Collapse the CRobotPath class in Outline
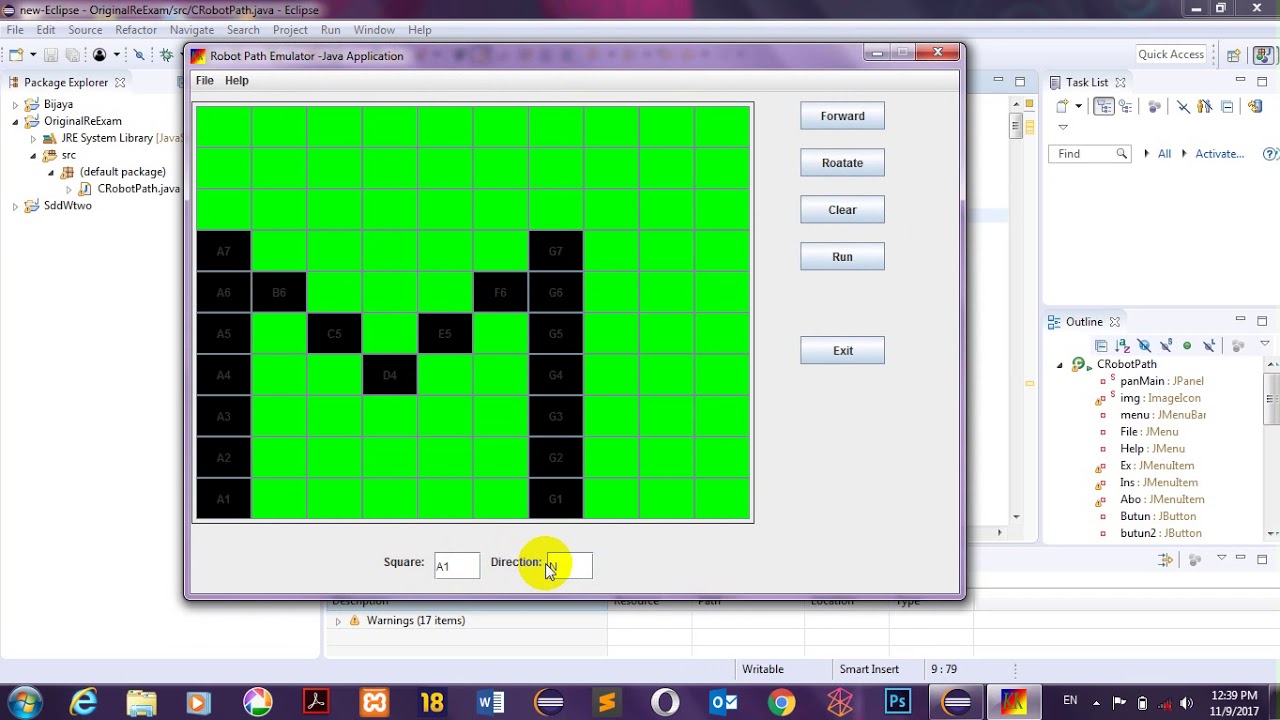Screen dimensions: 1280x720 pos(1060,364)
